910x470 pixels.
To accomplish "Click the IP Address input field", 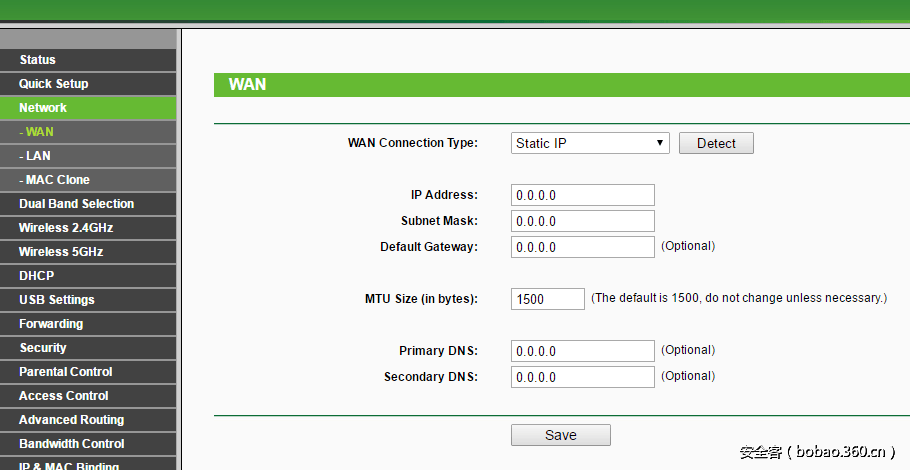I will click(x=582, y=195).
